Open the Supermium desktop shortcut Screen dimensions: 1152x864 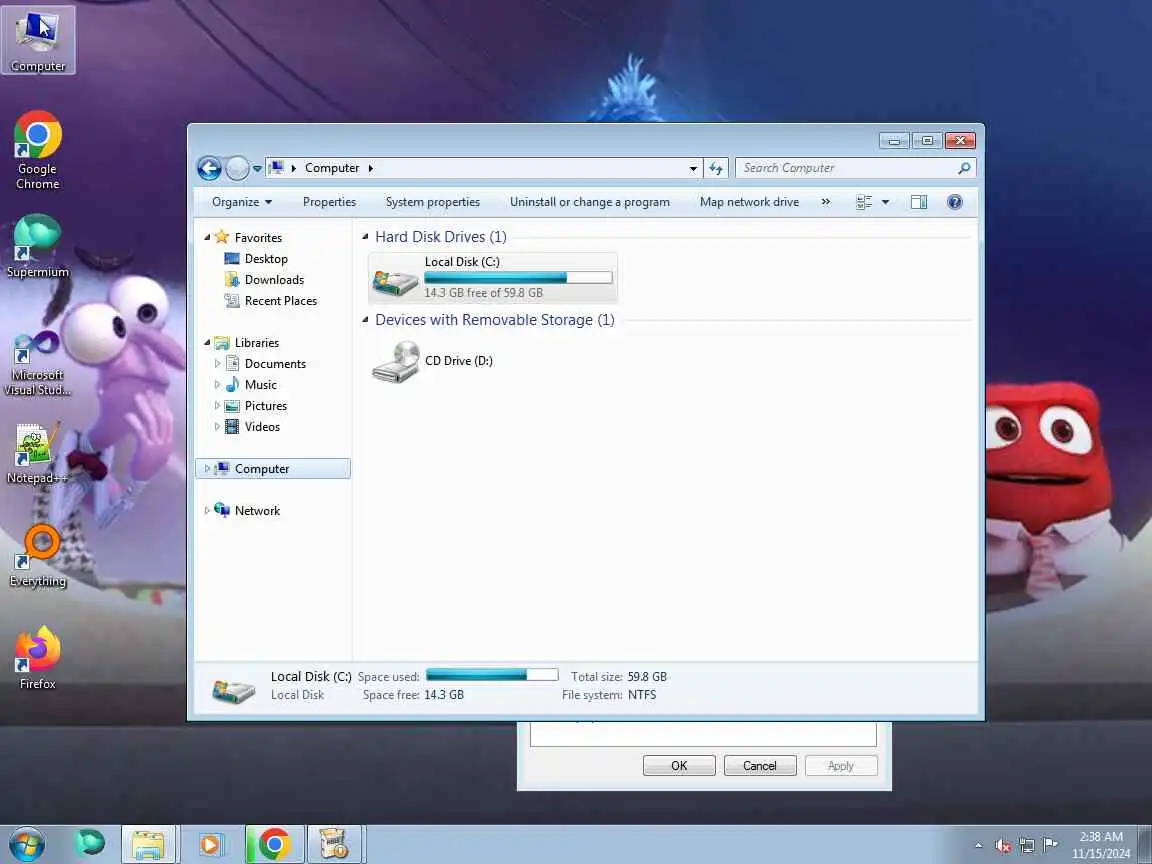[x=37, y=246]
